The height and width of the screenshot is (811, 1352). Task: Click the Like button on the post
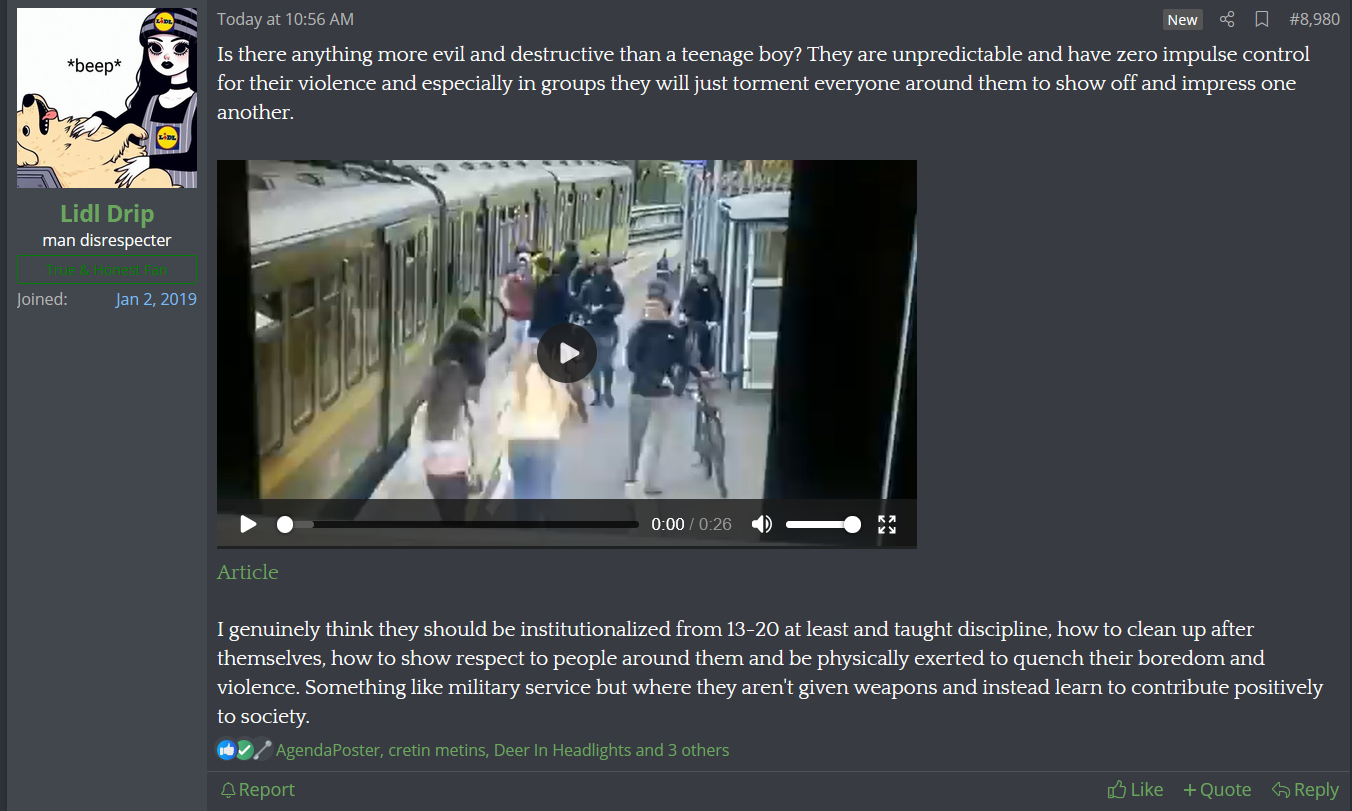(1135, 790)
